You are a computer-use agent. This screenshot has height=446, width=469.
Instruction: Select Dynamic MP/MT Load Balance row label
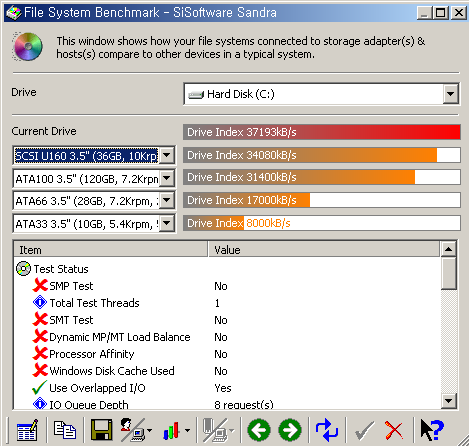(x=120, y=337)
